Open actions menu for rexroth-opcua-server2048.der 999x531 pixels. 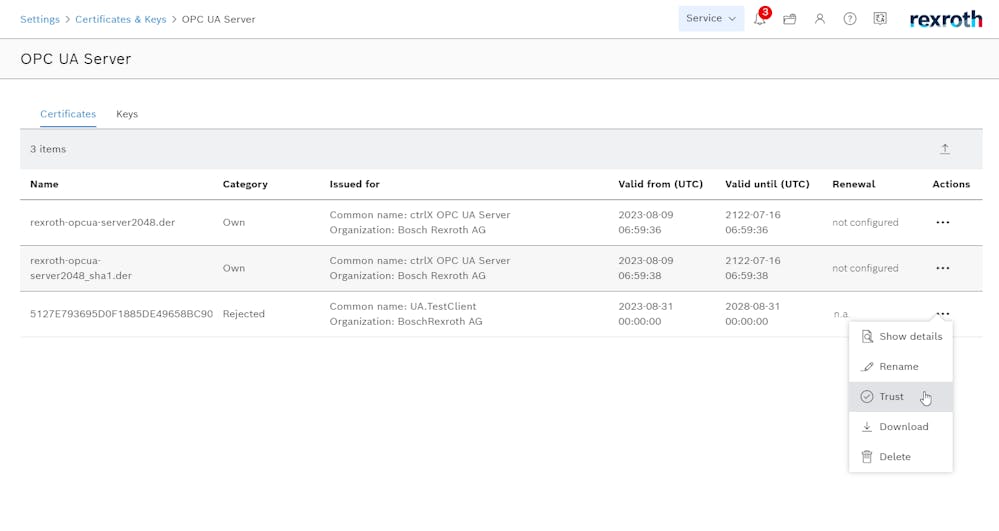[x=943, y=222]
